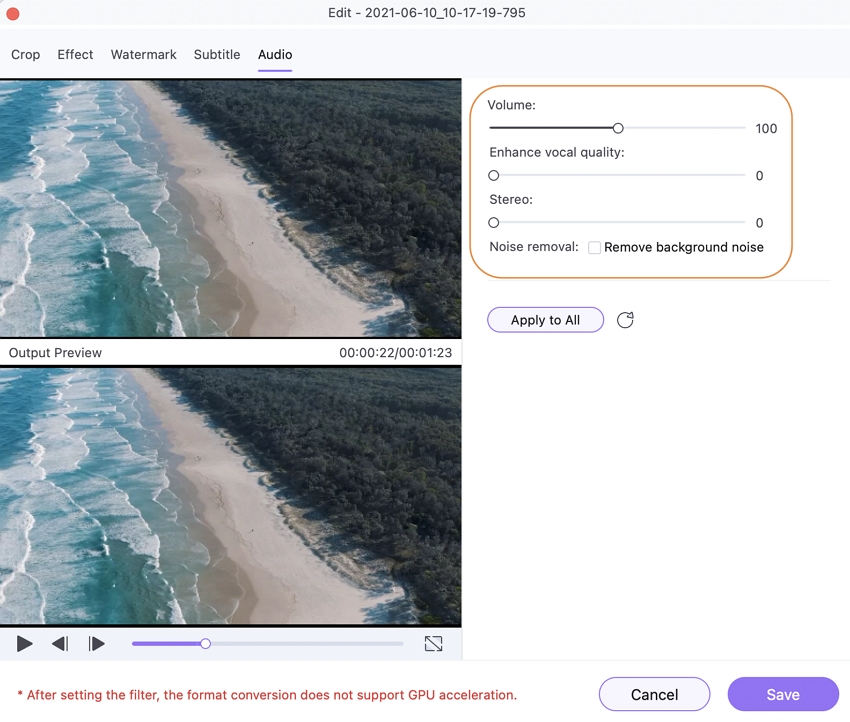The height and width of the screenshot is (722, 850).
Task: Click the reset audio settings icon
Action: click(625, 320)
